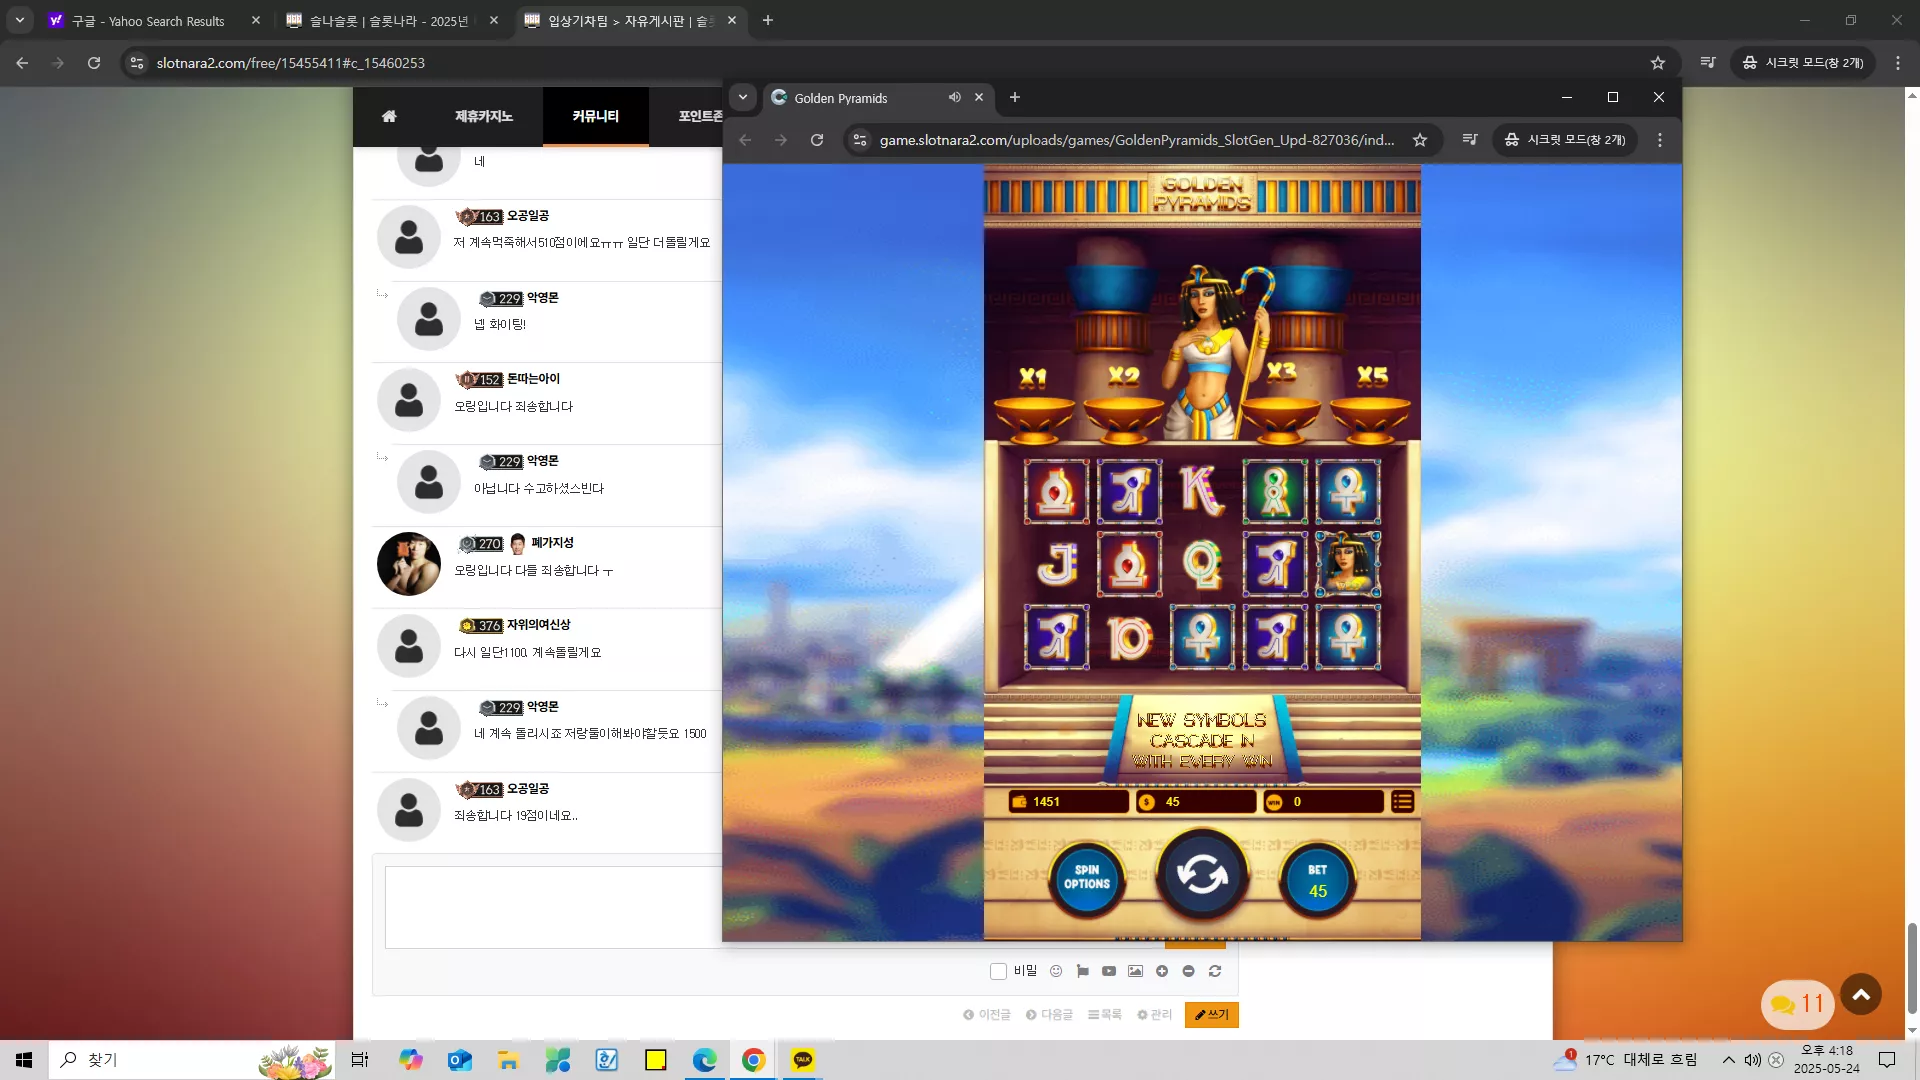Reload the slotnara2 forum page
This screenshot has height=1080, width=1920.
(94, 63)
